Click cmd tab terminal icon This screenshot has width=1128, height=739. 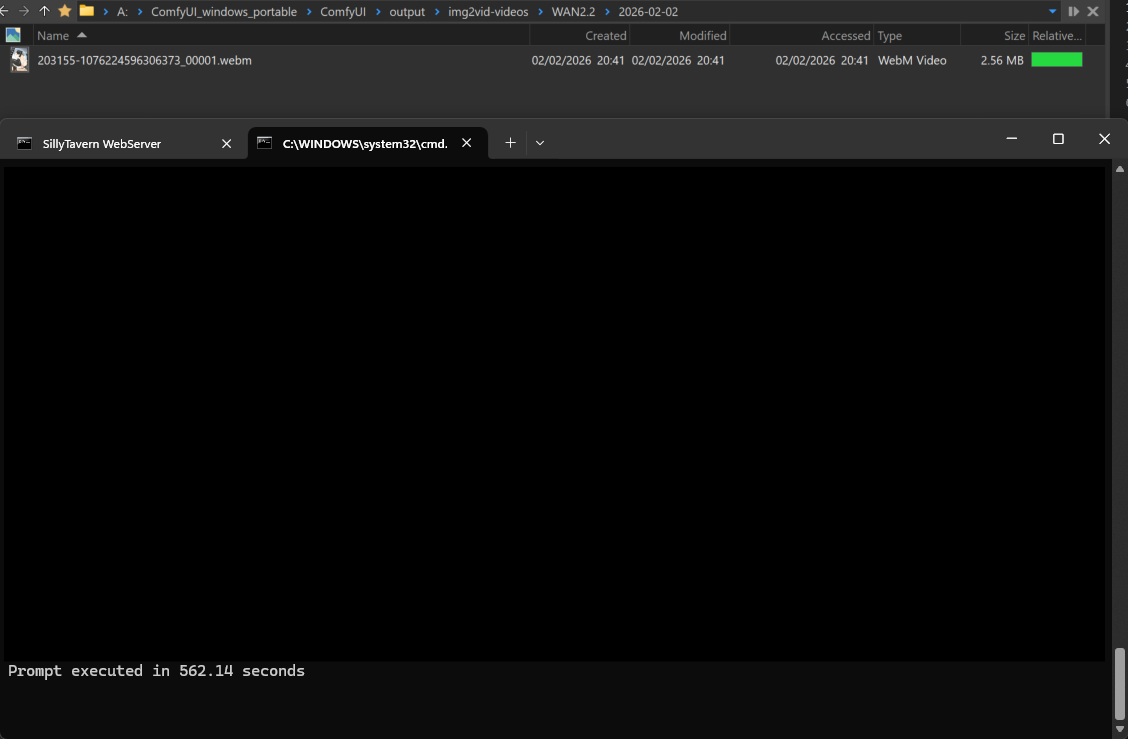[264, 142]
